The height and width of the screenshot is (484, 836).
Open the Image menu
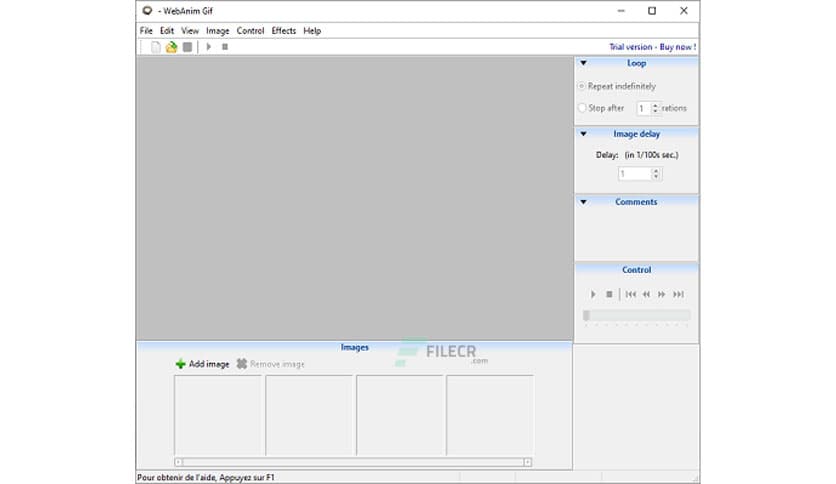click(x=218, y=31)
